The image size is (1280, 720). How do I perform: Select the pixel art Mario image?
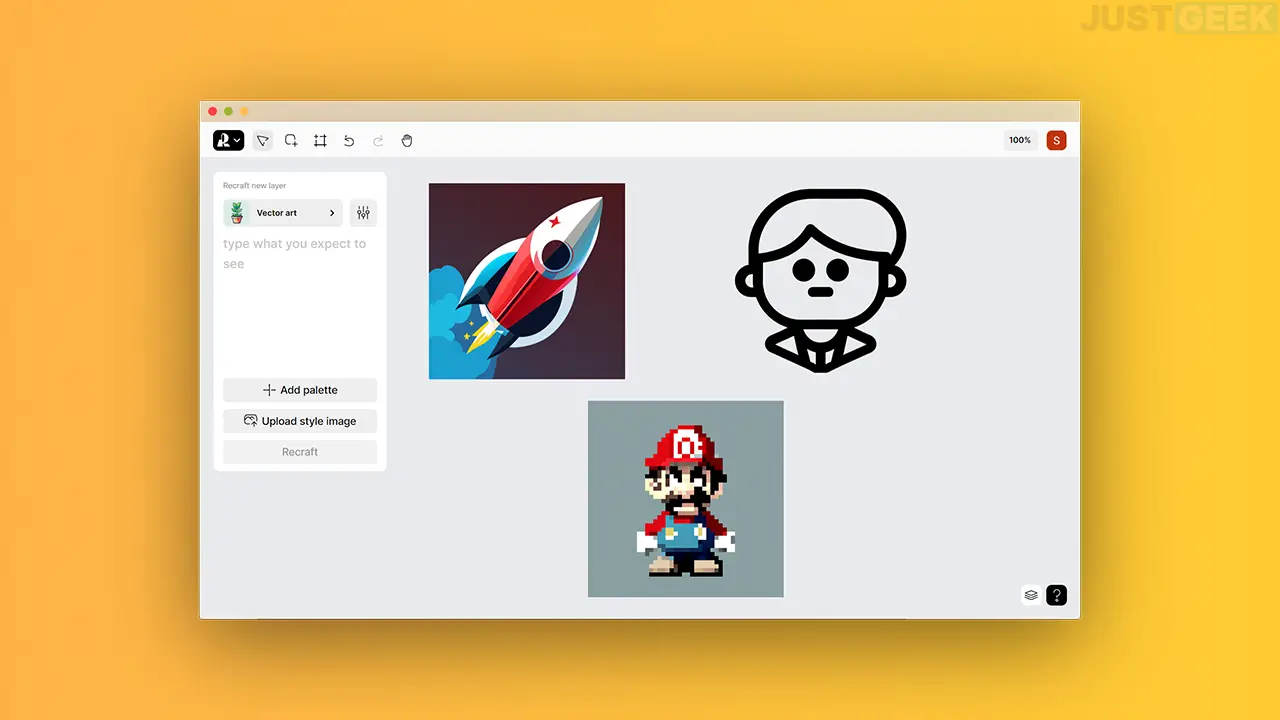tap(686, 499)
